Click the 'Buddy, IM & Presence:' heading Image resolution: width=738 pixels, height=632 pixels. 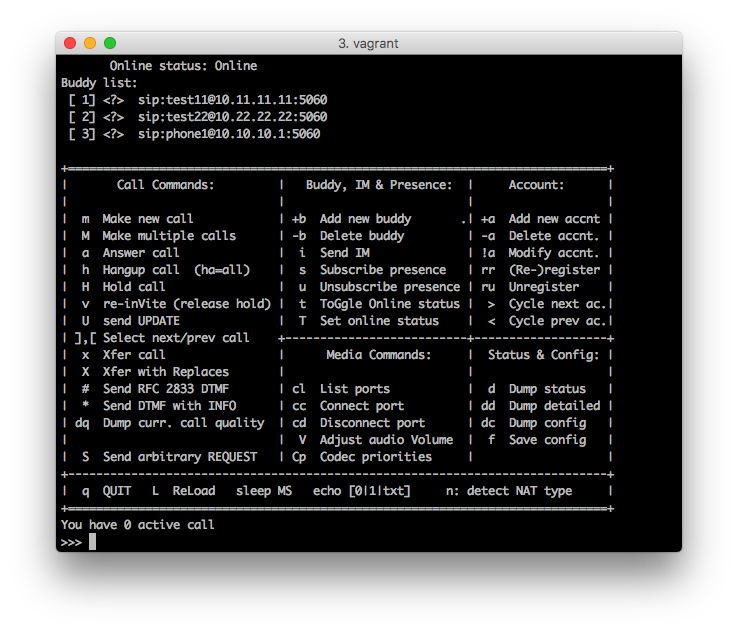pos(379,184)
